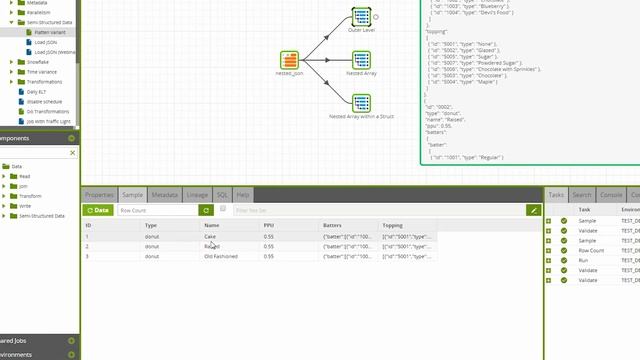Open the Metadata tab in bottom panel
Viewport: 640px width, 360px height.
point(164,195)
